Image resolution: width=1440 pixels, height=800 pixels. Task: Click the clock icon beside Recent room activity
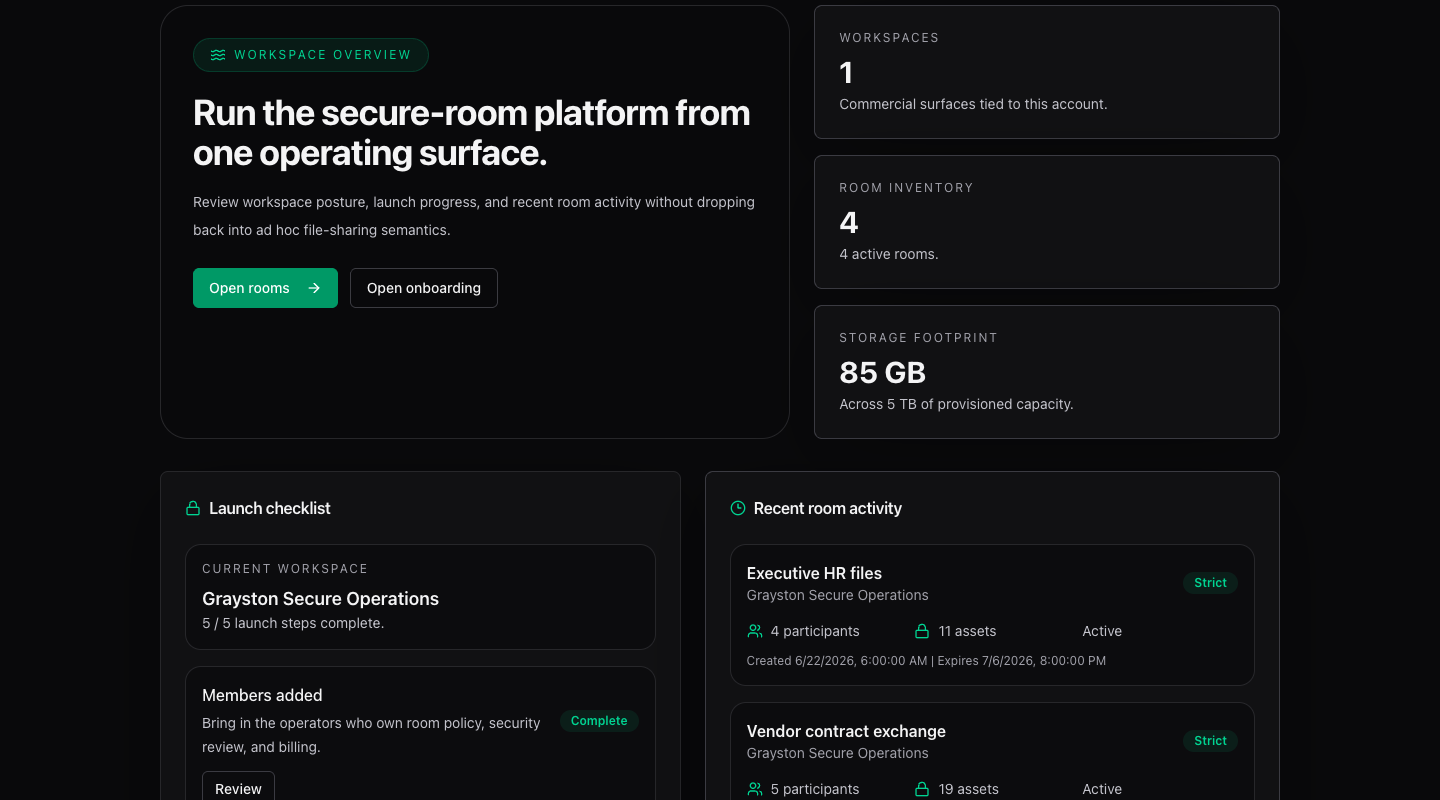(738, 508)
